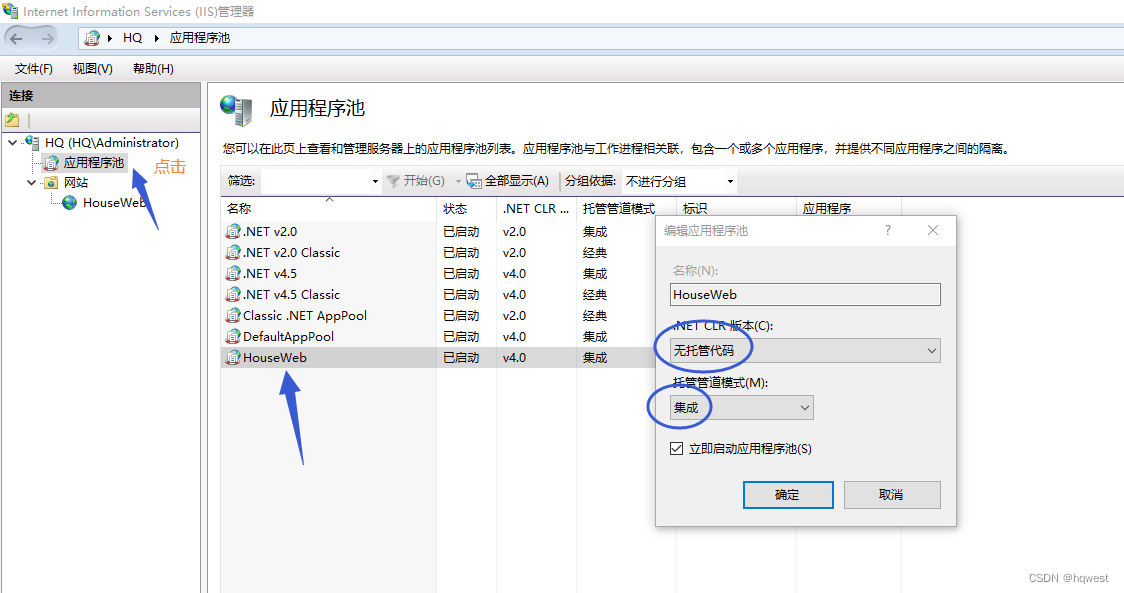
Task: Click the 网站 folder icon in tree
Action: coord(51,183)
